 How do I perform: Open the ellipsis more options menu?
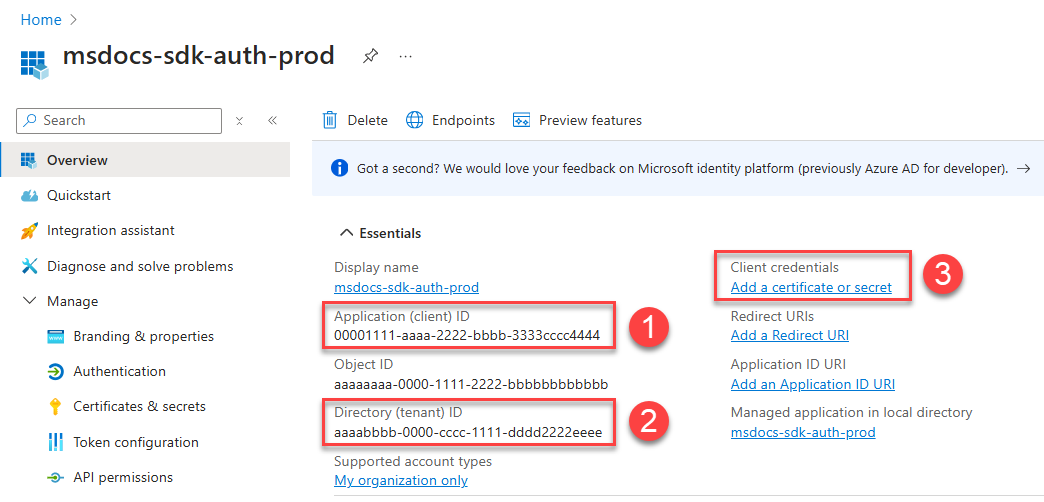(405, 57)
